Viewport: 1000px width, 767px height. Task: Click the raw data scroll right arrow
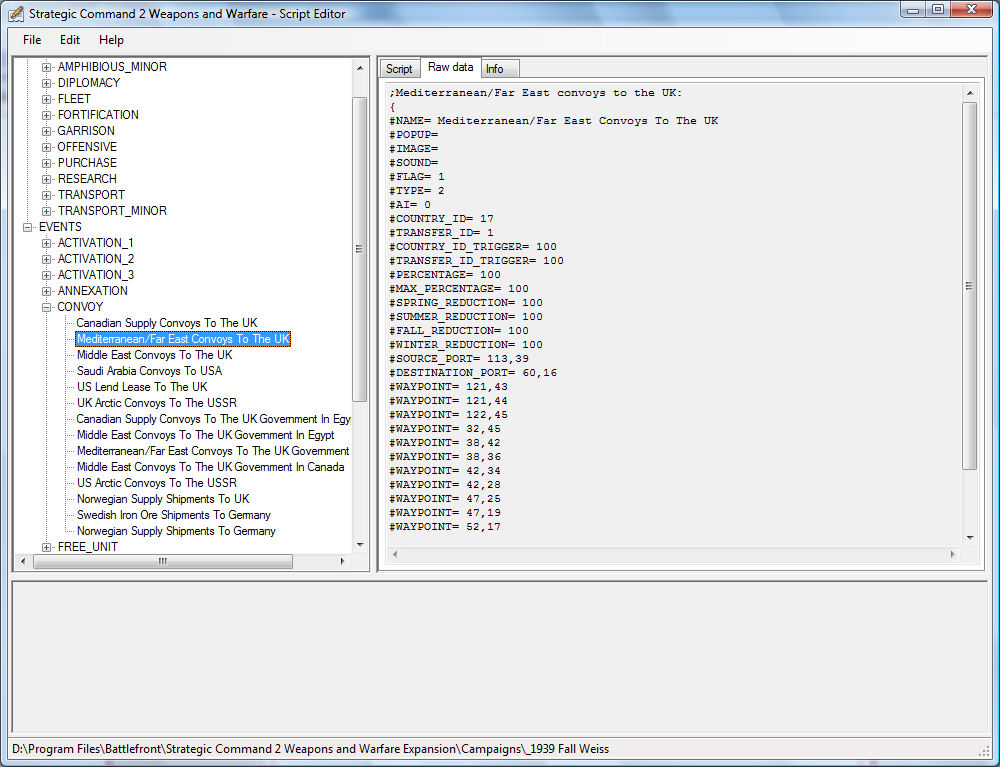tap(953, 554)
